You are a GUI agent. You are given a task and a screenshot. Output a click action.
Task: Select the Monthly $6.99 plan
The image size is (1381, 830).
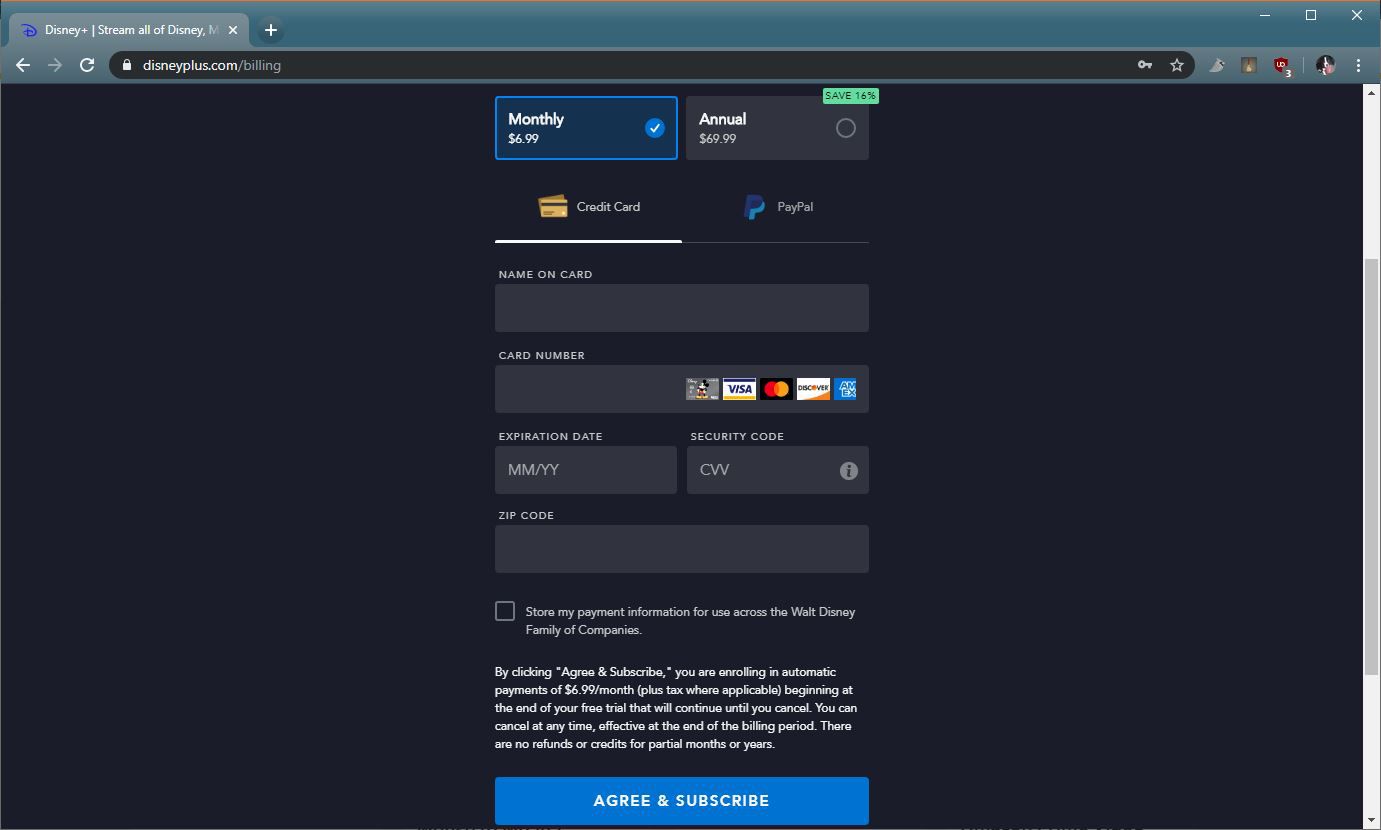pos(586,128)
